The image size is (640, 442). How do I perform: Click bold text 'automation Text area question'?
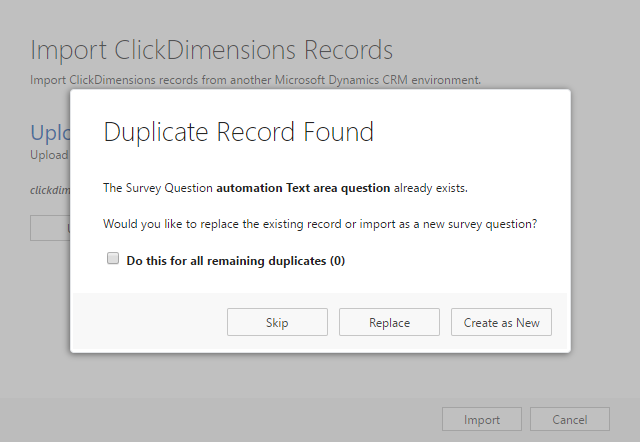point(303,187)
